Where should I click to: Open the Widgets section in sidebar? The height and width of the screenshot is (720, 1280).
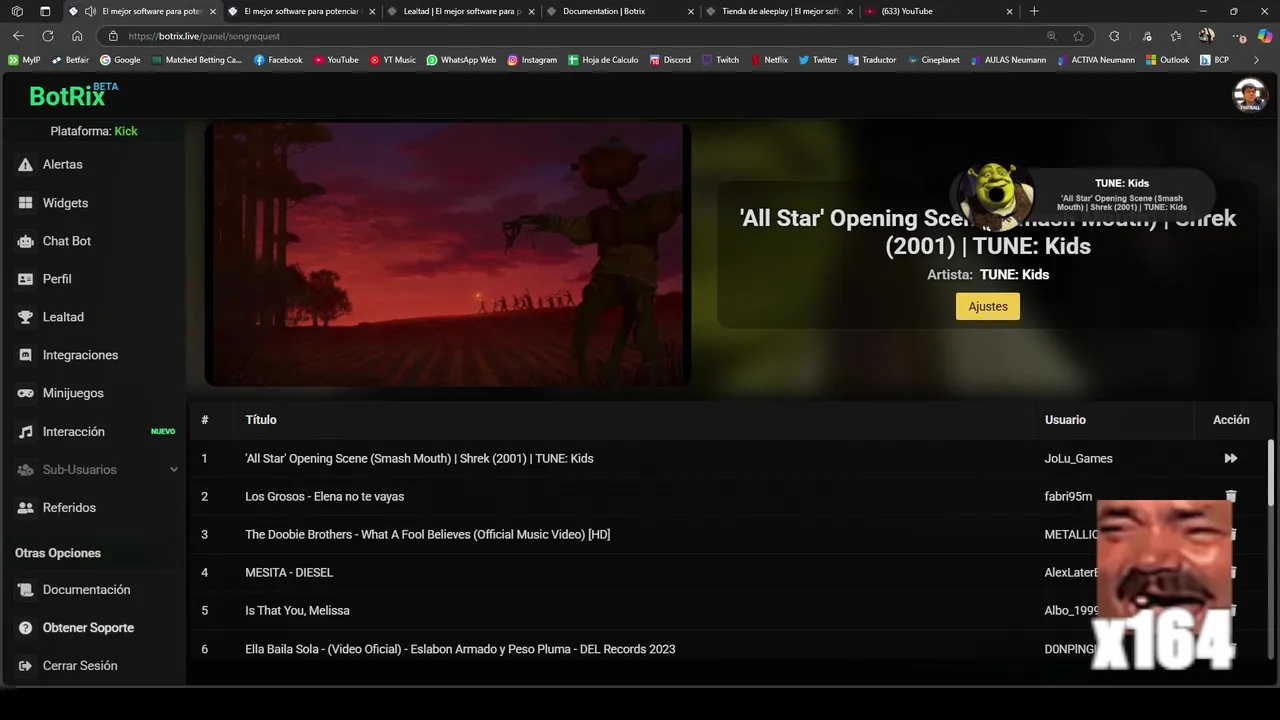coord(65,203)
